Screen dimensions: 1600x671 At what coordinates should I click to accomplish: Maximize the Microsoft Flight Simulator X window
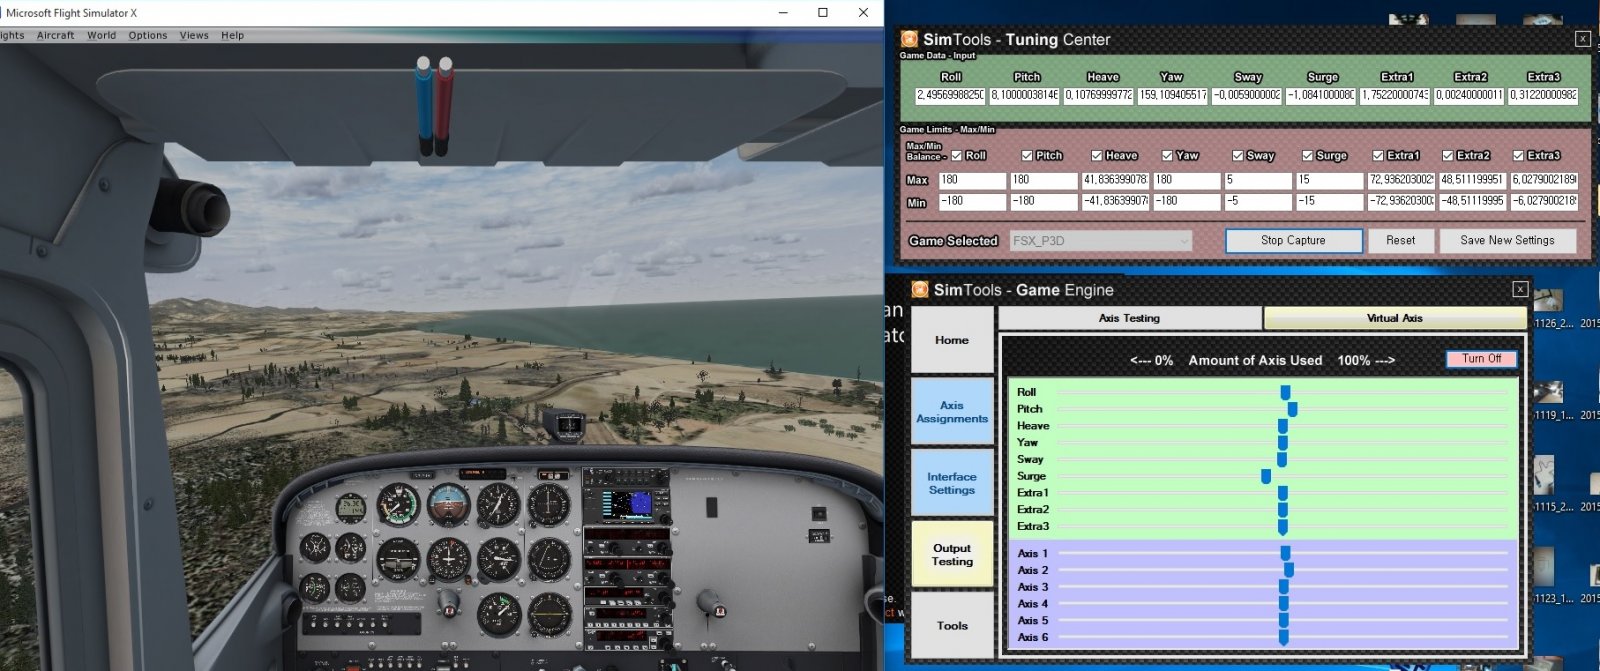point(823,13)
